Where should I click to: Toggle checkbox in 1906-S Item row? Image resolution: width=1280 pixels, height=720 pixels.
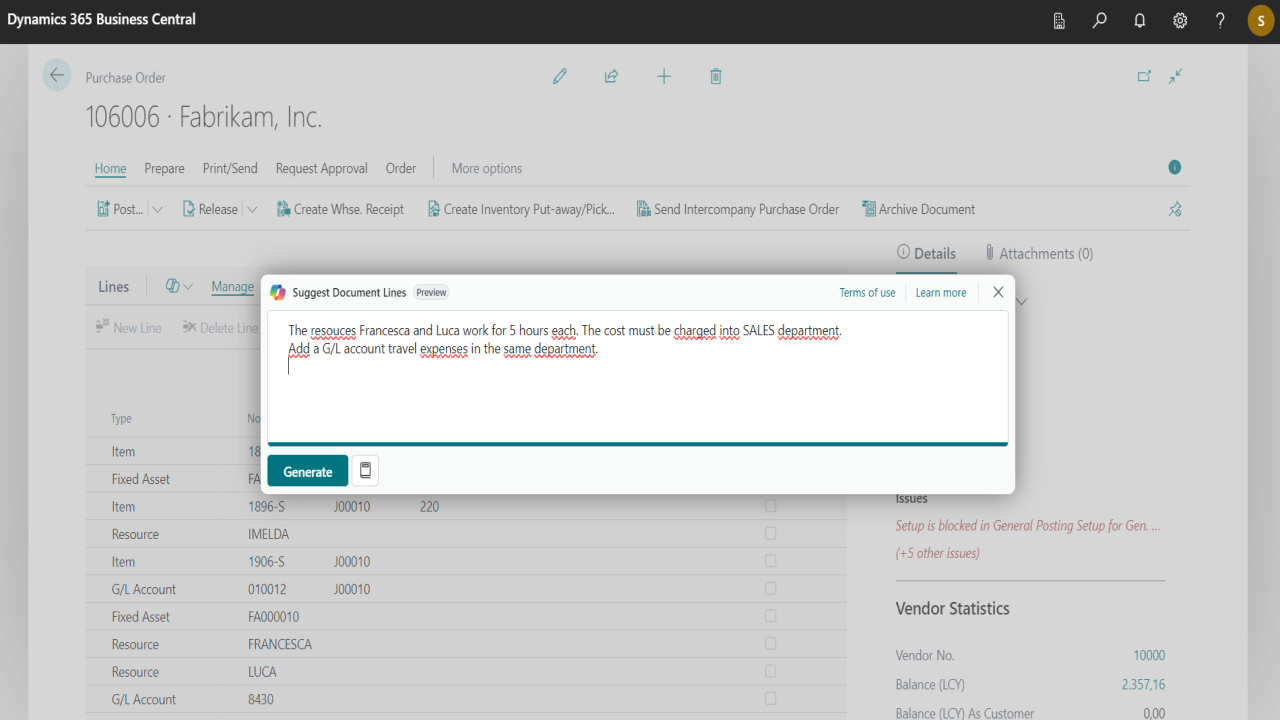coord(770,561)
